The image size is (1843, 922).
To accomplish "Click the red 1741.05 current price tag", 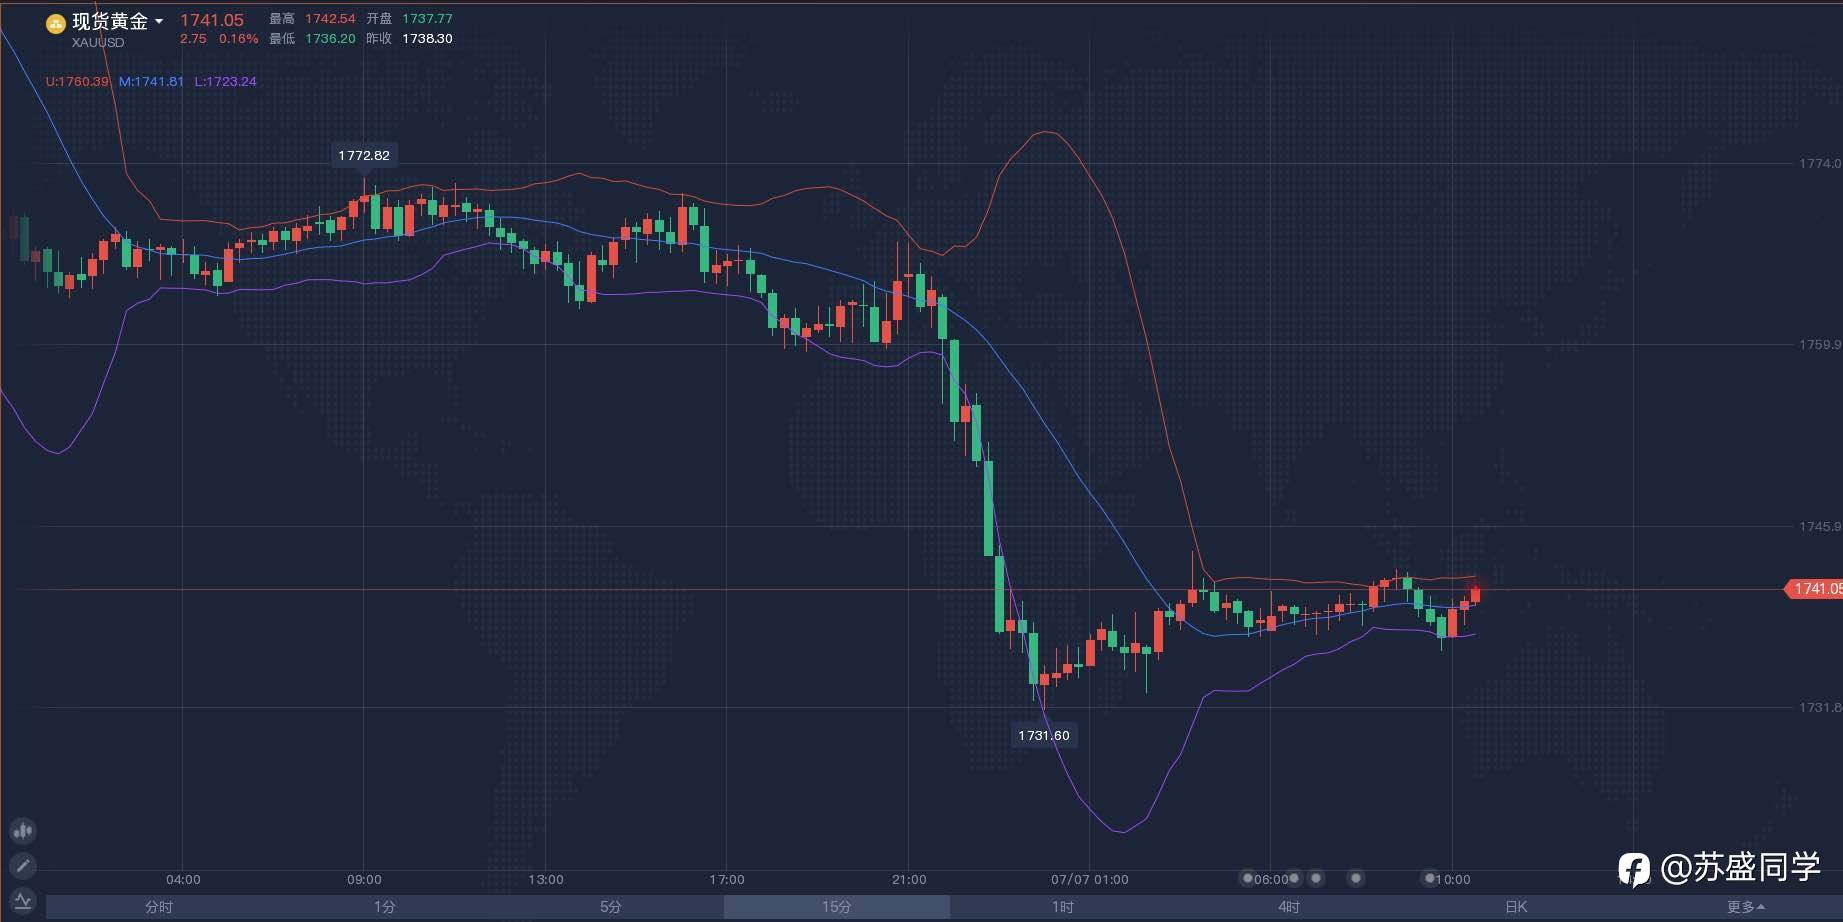I will pos(1814,589).
